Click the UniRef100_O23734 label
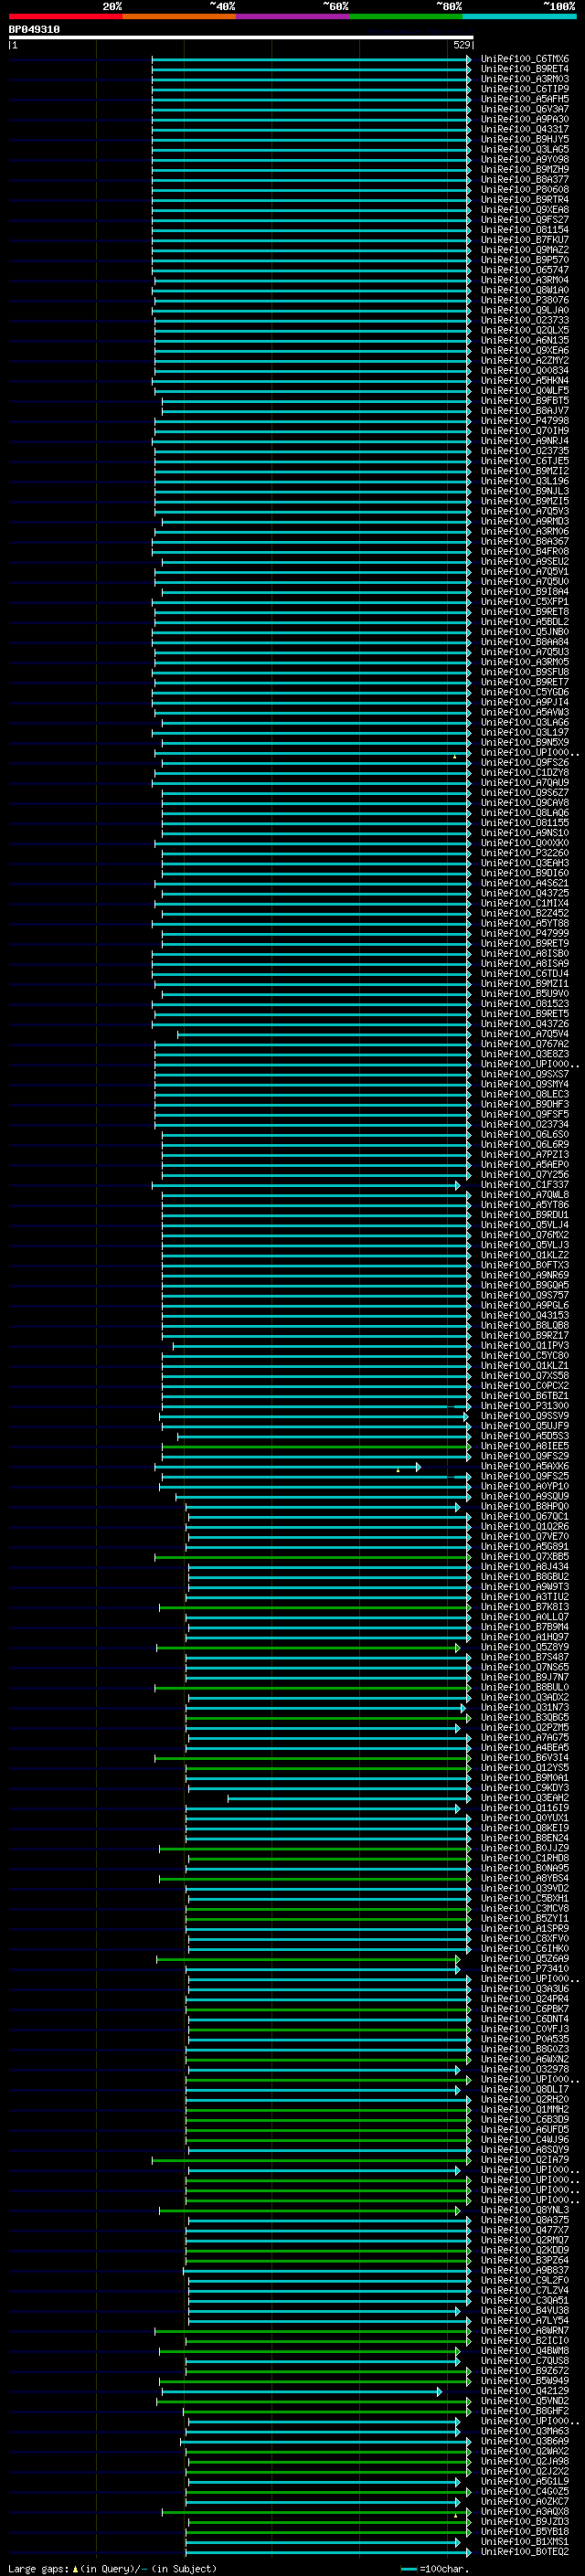Image resolution: width=585 pixels, height=2576 pixels. click(525, 1124)
